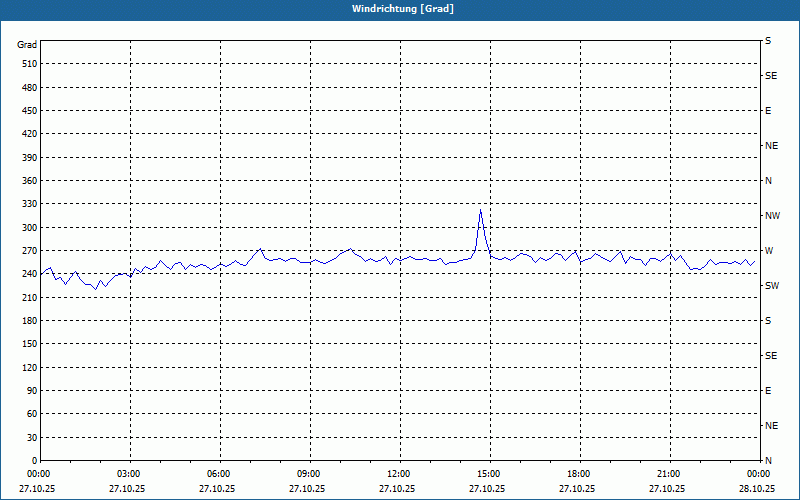Click the 450 value on the degree axis
This screenshot has height=500, width=800.
pyautogui.click(x=30, y=111)
